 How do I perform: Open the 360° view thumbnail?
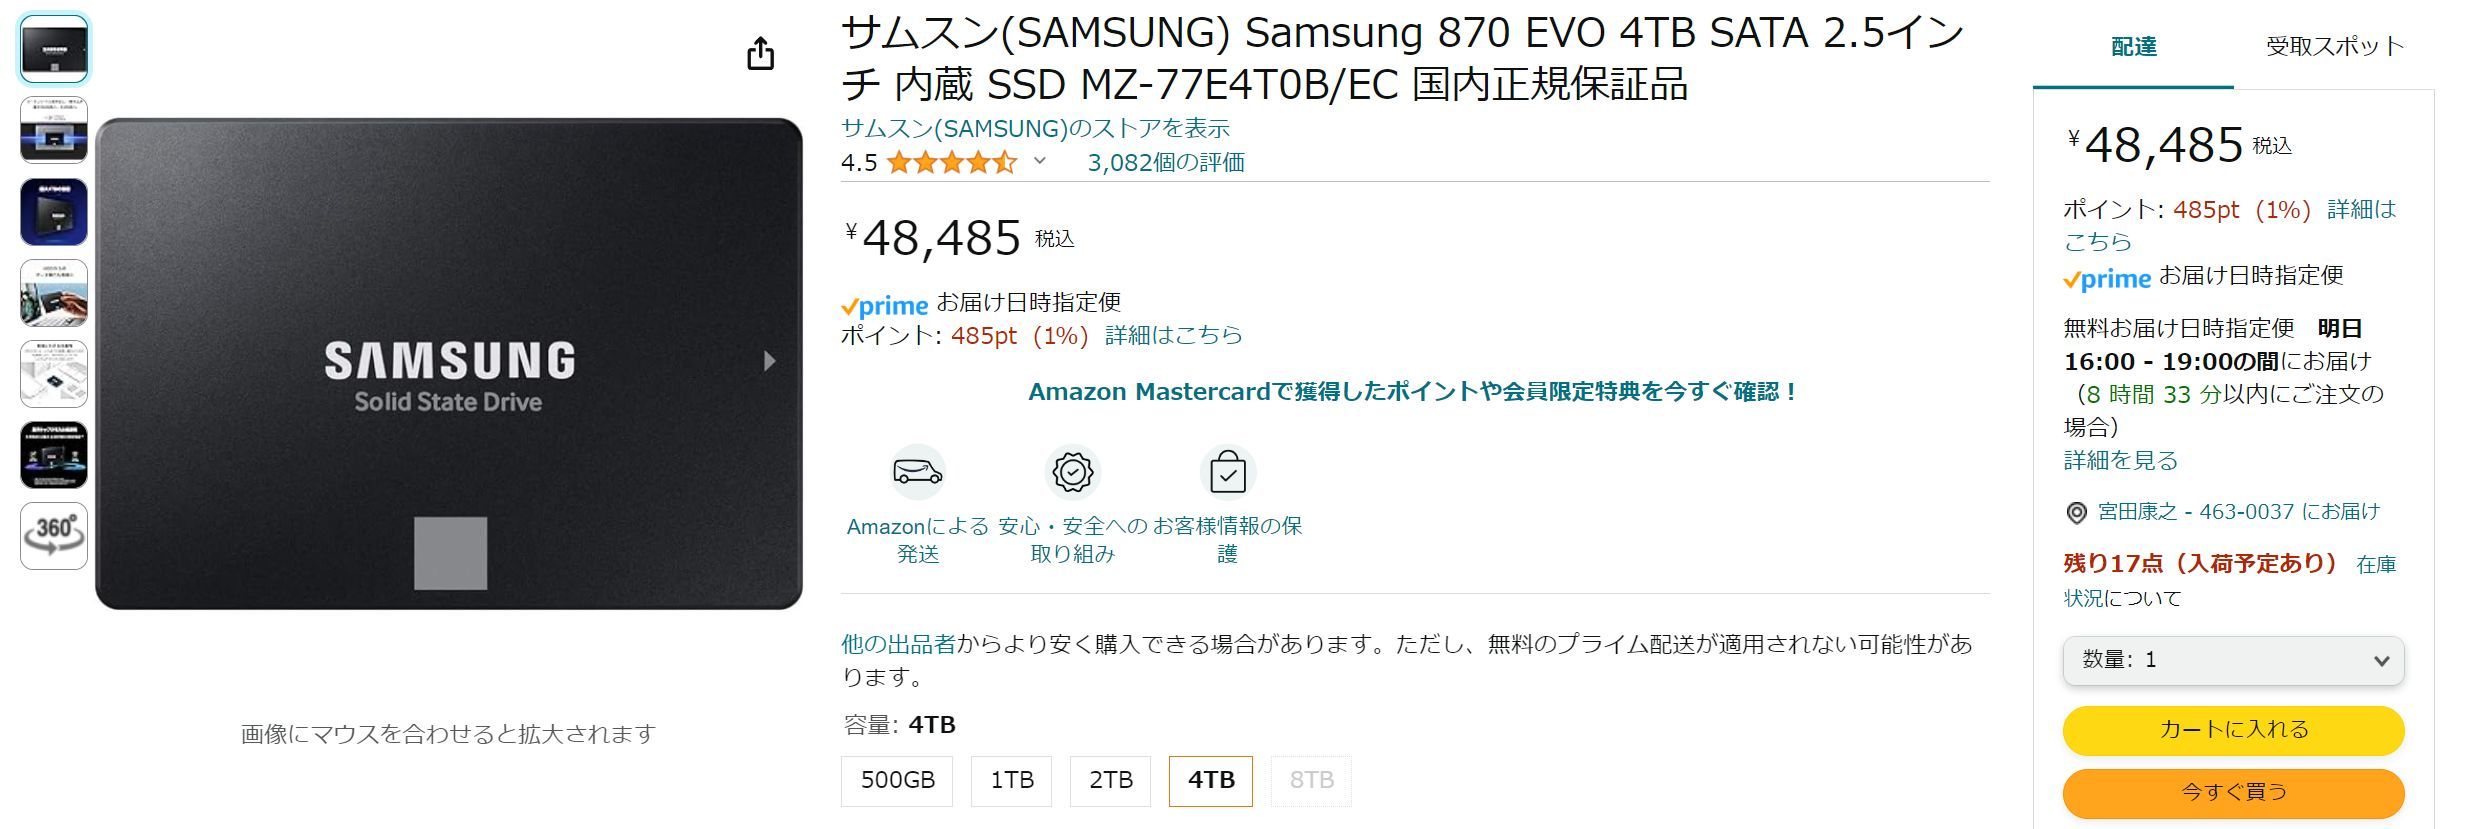(x=54, y=535)
